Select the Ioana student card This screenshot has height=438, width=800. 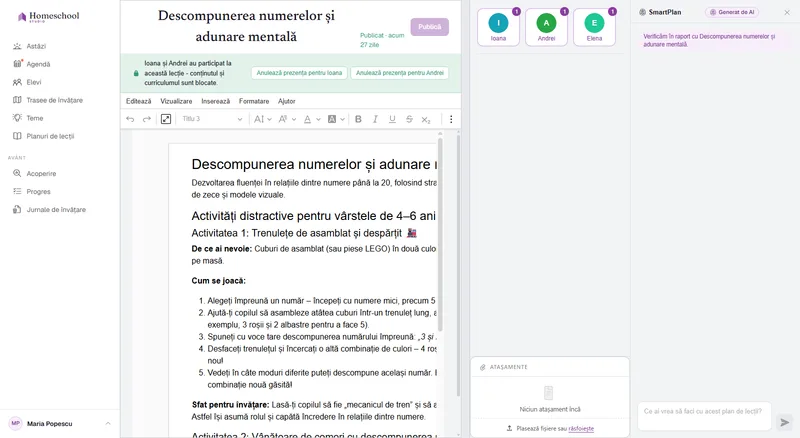(498, 27)
